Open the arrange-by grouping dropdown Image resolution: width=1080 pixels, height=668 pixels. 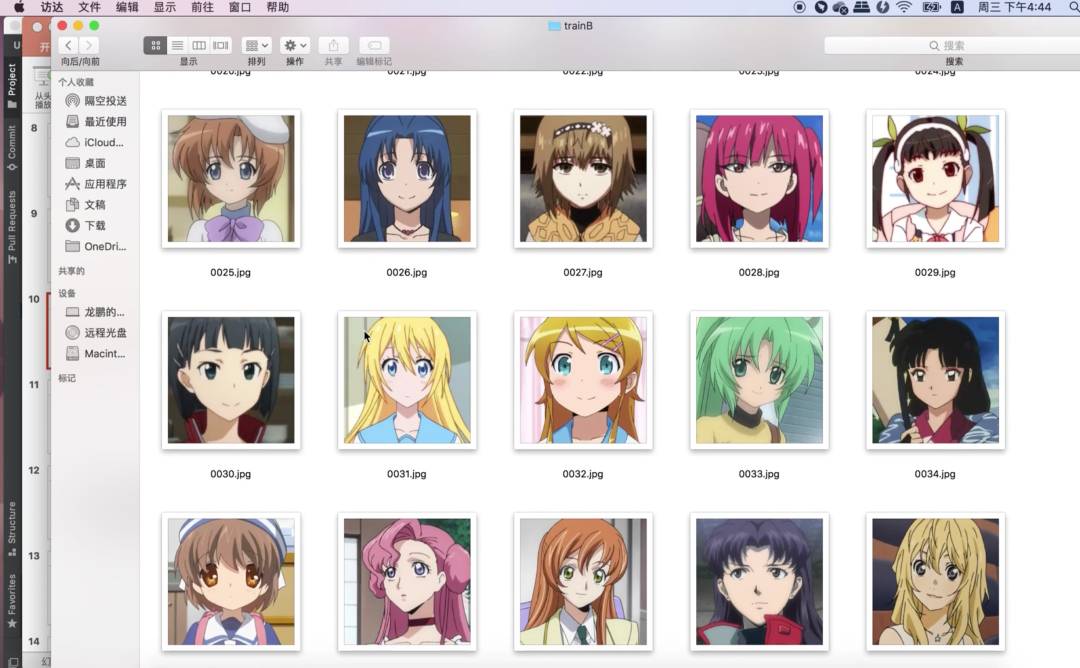(256, 45)
